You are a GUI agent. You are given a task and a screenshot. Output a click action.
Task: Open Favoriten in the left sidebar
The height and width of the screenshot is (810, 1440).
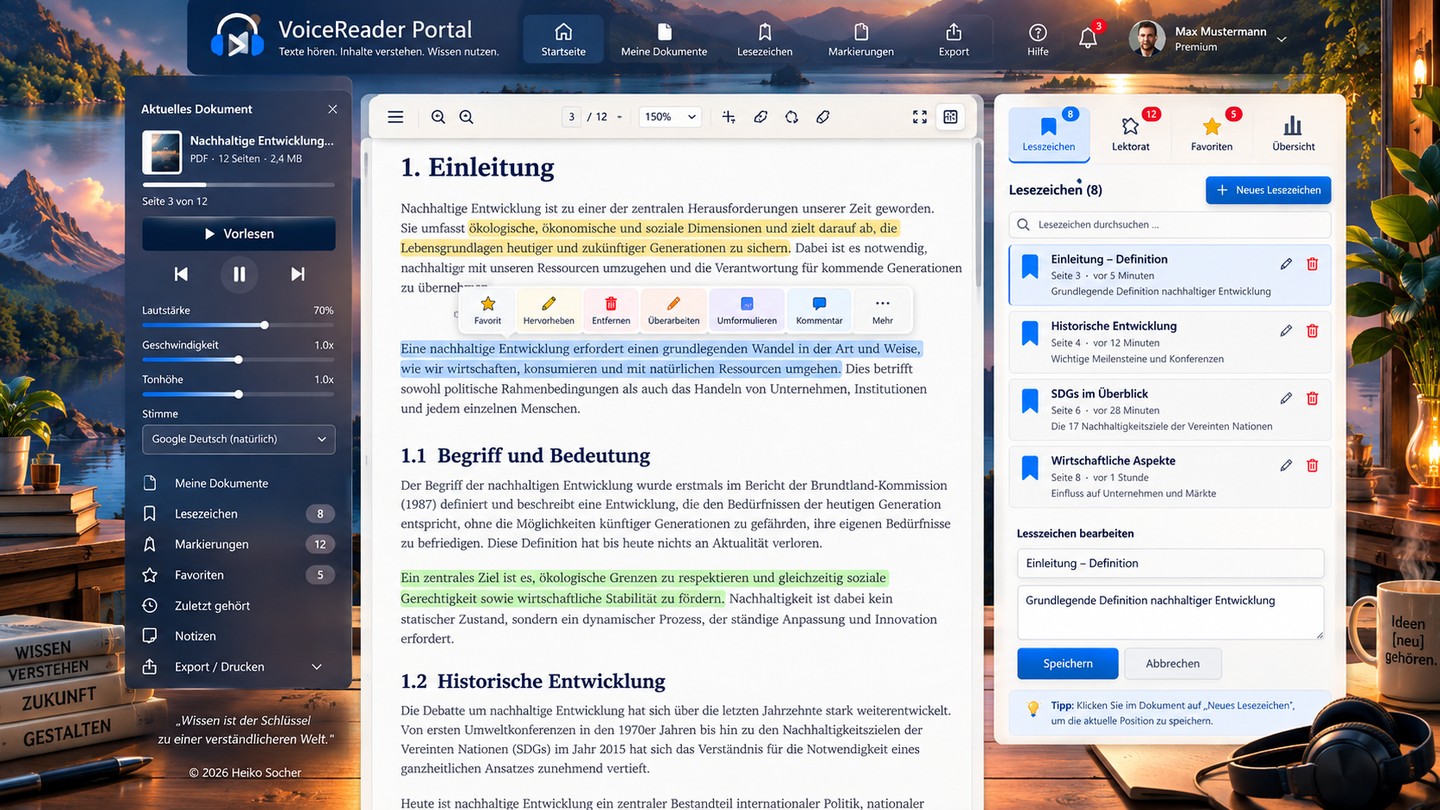pyautogui.click(x=239, y=575)
